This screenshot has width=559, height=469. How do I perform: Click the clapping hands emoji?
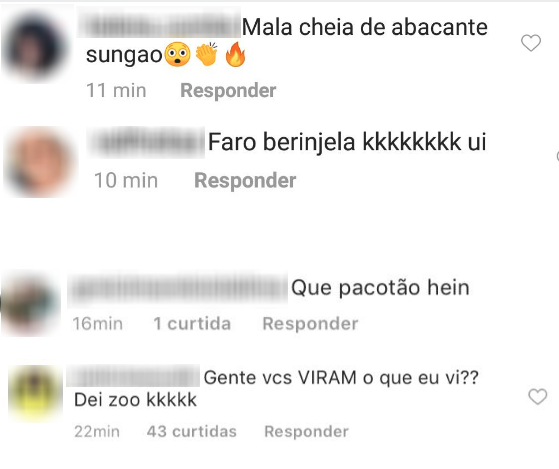pyautogui.click(x=207, y=55)
